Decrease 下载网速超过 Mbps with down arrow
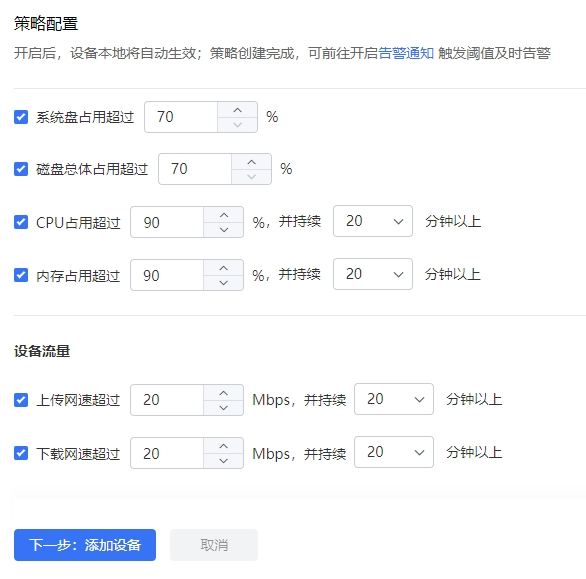The image size is (586, 579). pyautogui.click(x=223, y=461)
